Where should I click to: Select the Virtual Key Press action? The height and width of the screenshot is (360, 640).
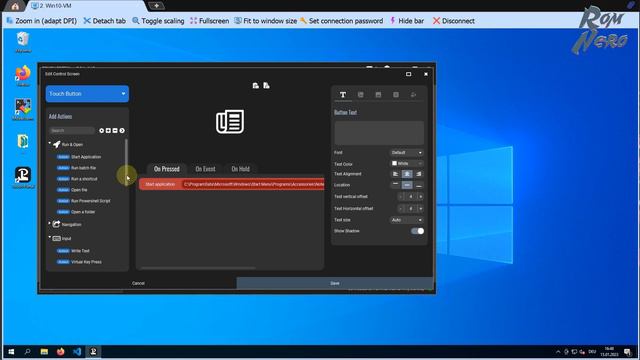coord(79,262)
